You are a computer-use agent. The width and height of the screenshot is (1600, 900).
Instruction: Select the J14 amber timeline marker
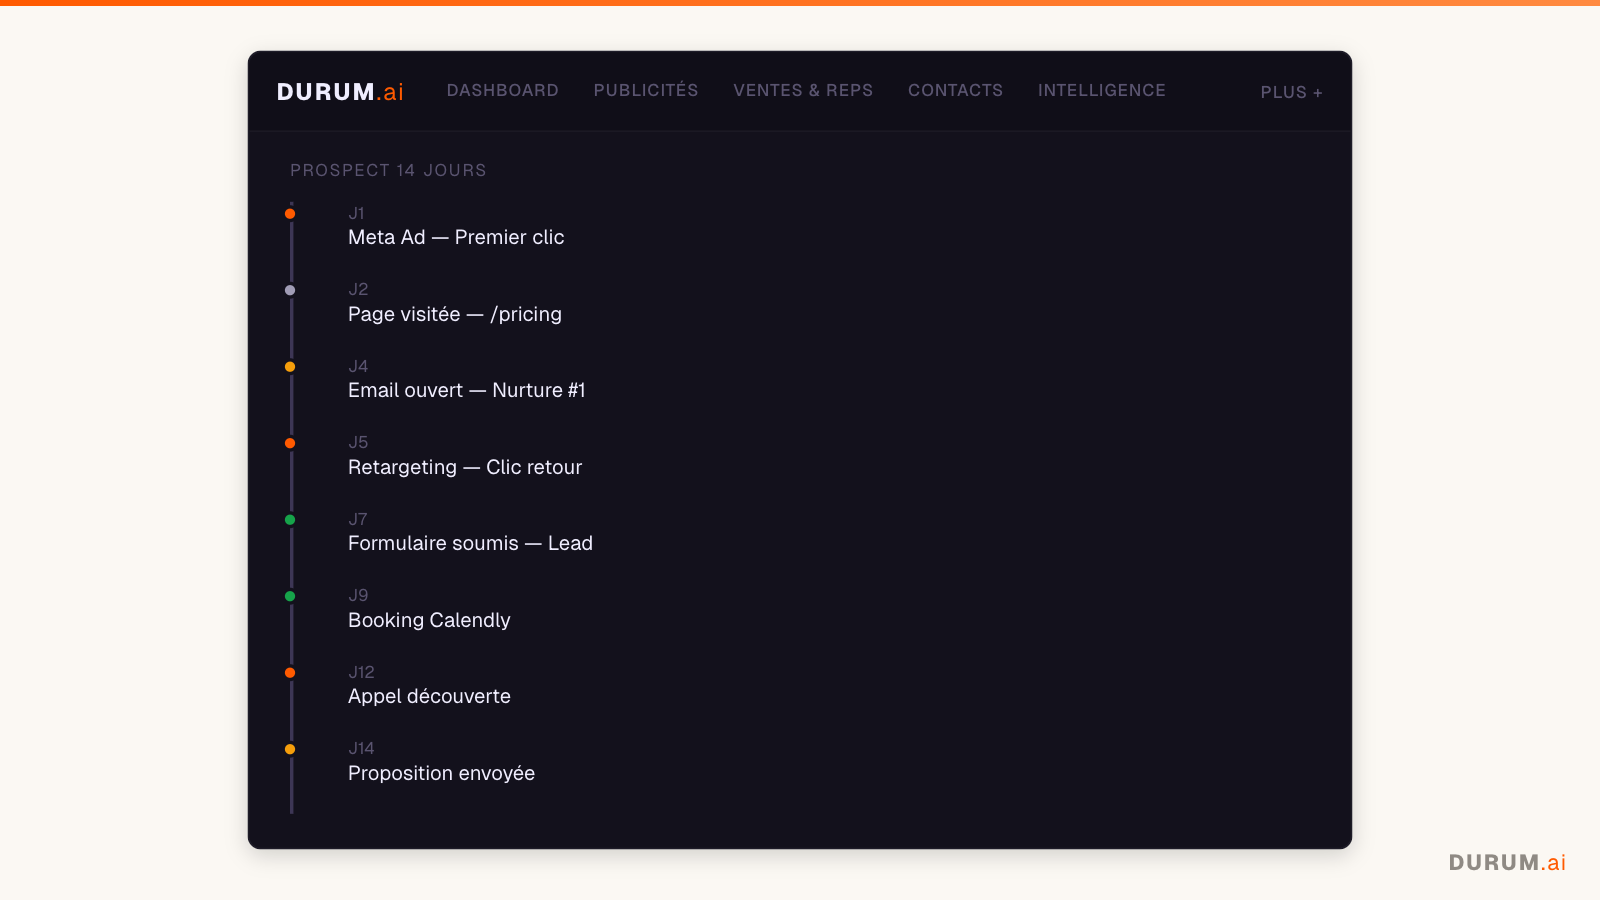tap(290, 749)
